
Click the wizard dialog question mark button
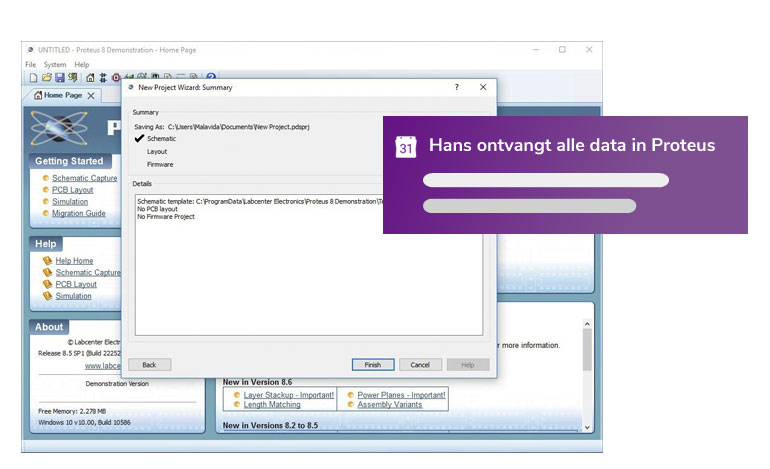[x=457, y=87]
